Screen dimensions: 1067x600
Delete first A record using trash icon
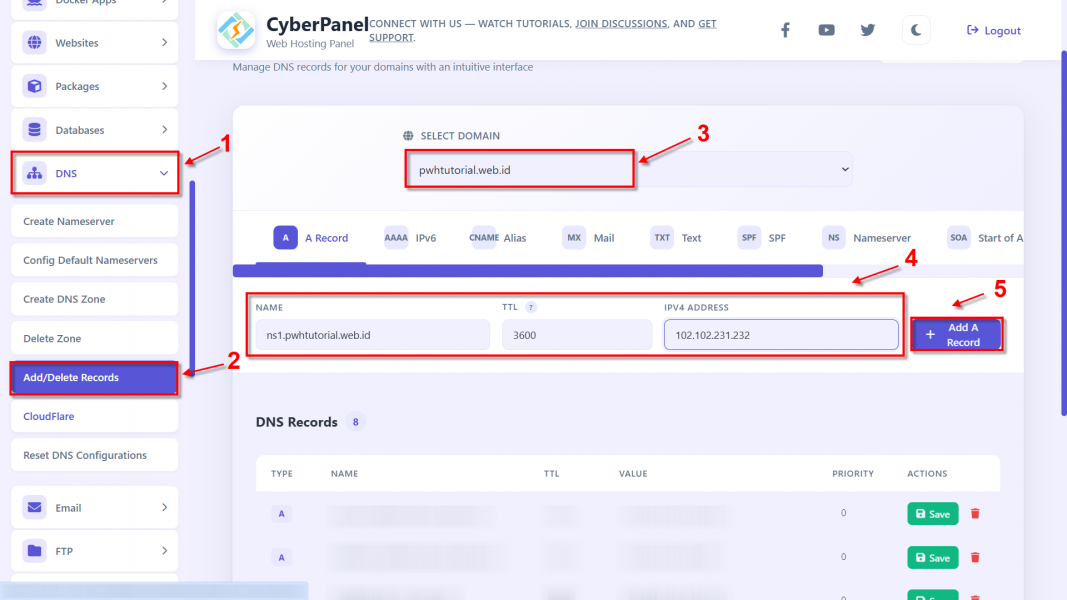pos(975,514)
